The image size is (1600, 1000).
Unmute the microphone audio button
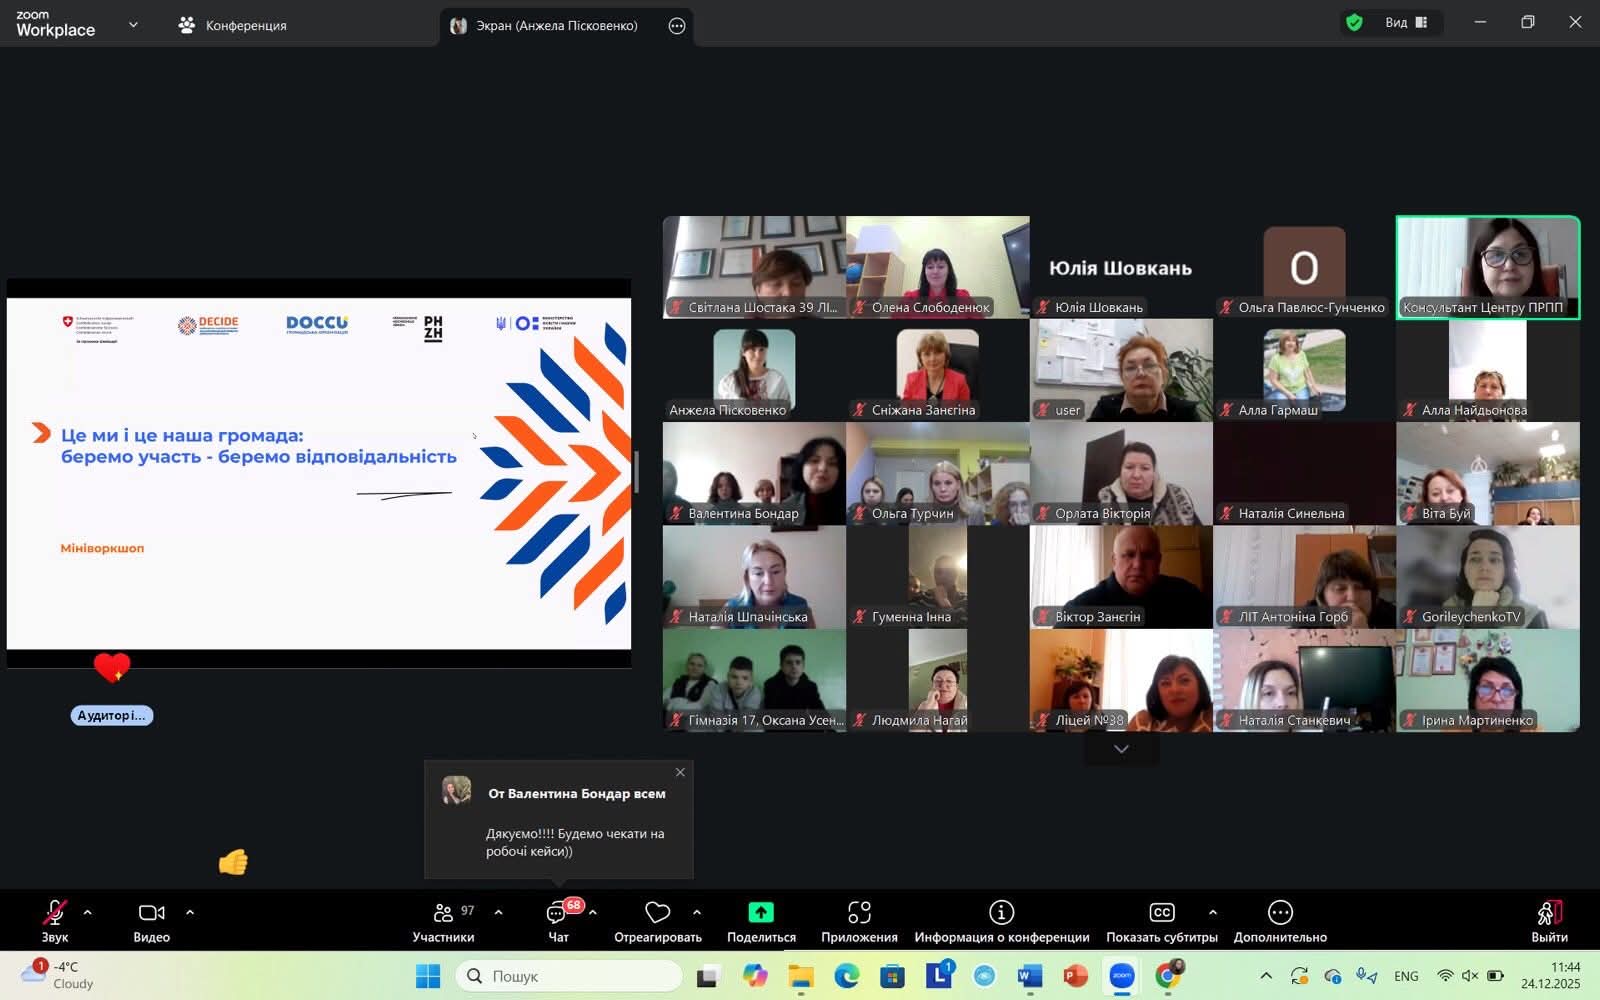(x=54, y=913)
